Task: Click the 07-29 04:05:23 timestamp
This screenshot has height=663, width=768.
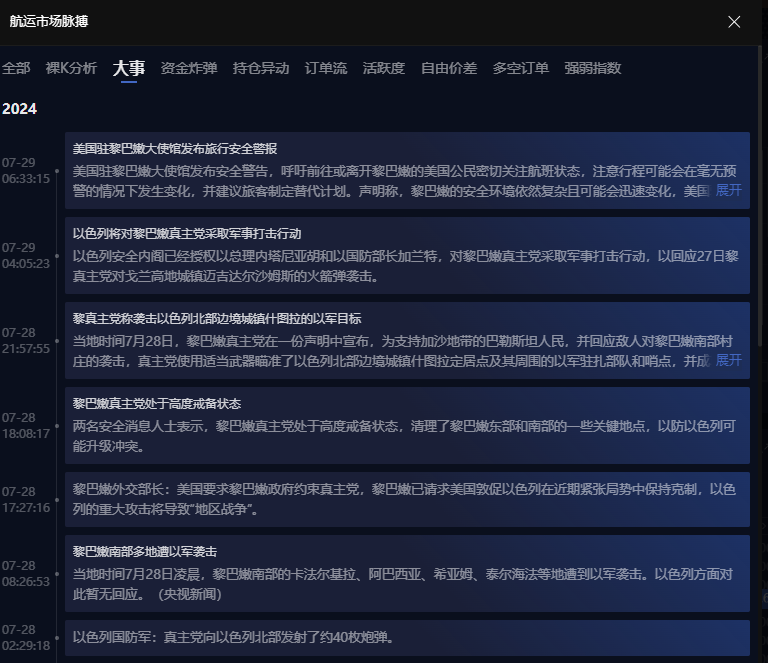Action: tap(25, 256)
